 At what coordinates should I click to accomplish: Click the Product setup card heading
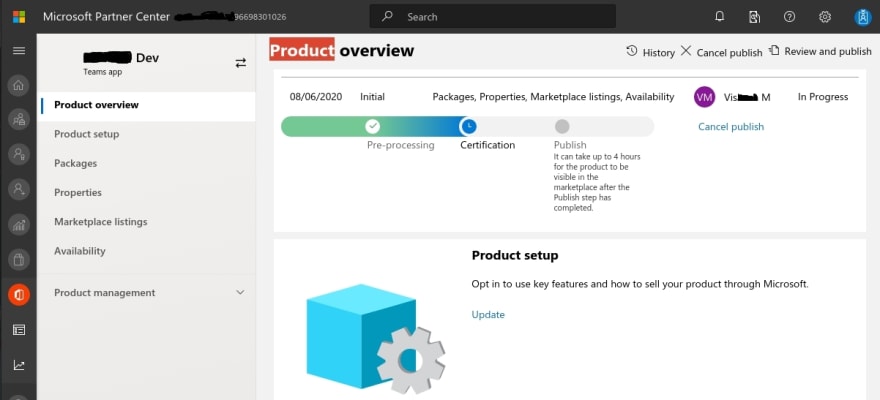pyautogui.click(x=515, y=256)
